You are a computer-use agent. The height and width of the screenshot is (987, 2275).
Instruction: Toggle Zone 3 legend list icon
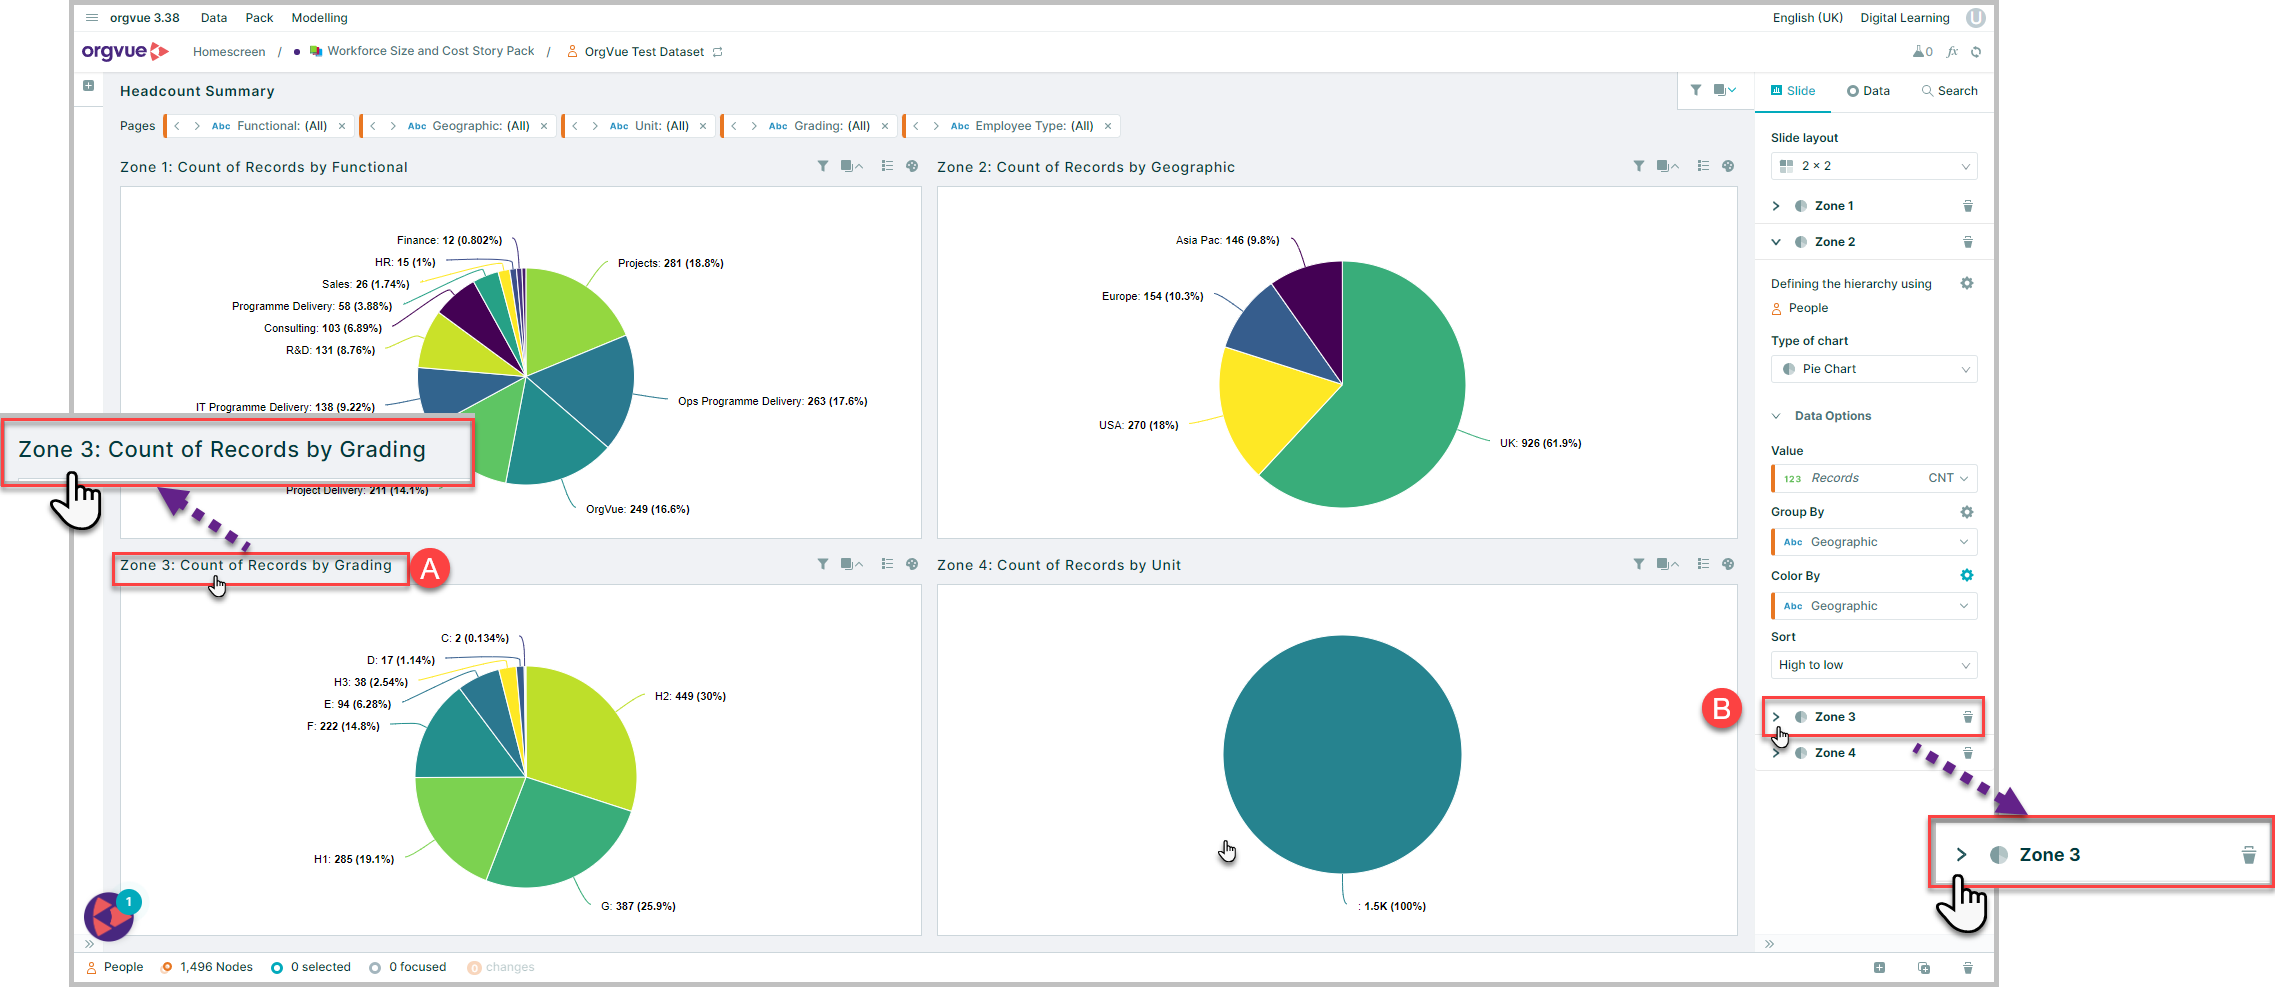[887, 564]
